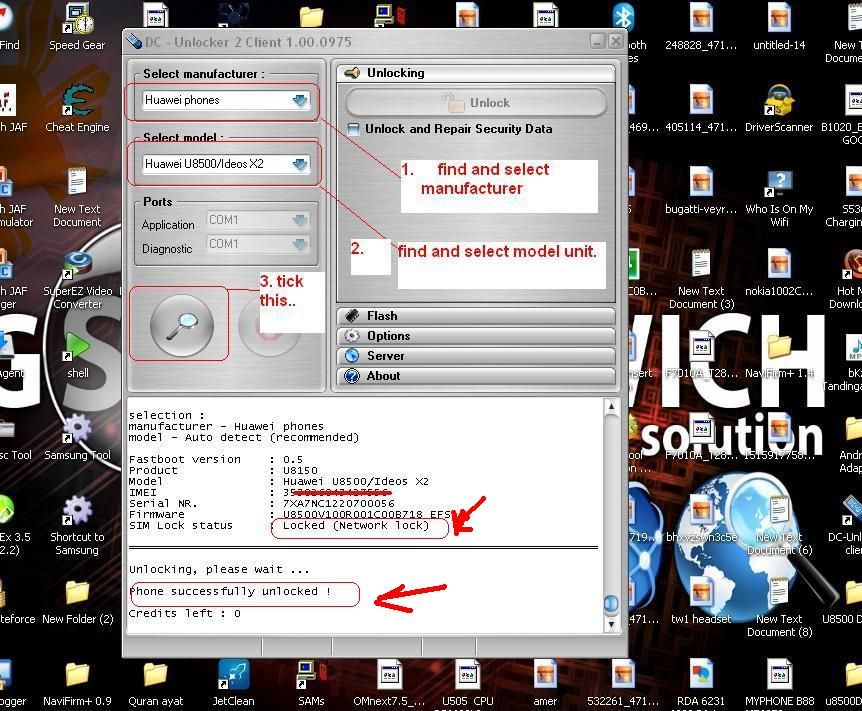Expand the Server panel
862x711 pixels.
click(476, 356)
